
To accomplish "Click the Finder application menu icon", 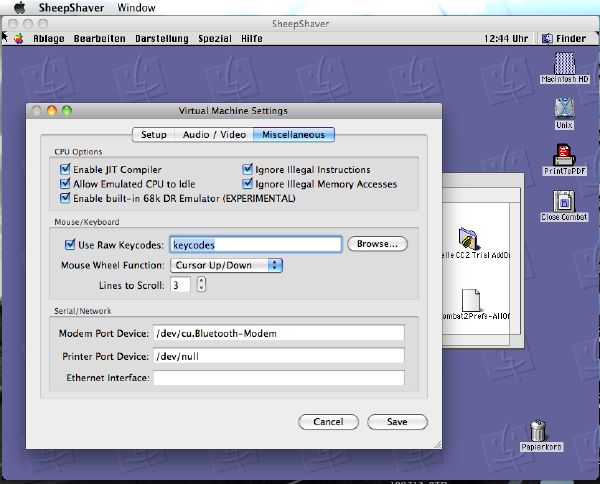I will 547,39.
